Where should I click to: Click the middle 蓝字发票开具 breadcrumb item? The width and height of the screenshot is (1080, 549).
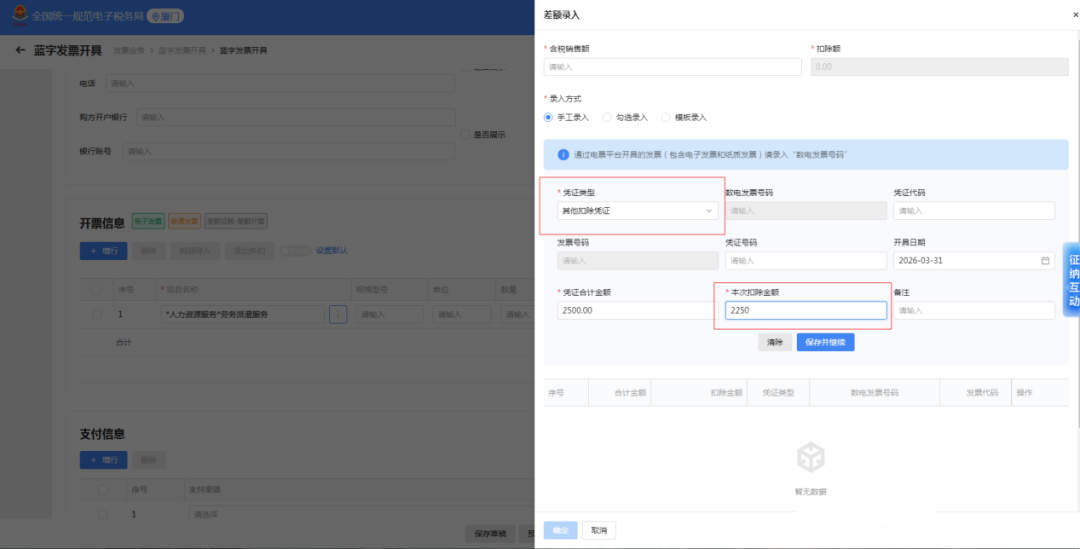click(x=182, y=50)
